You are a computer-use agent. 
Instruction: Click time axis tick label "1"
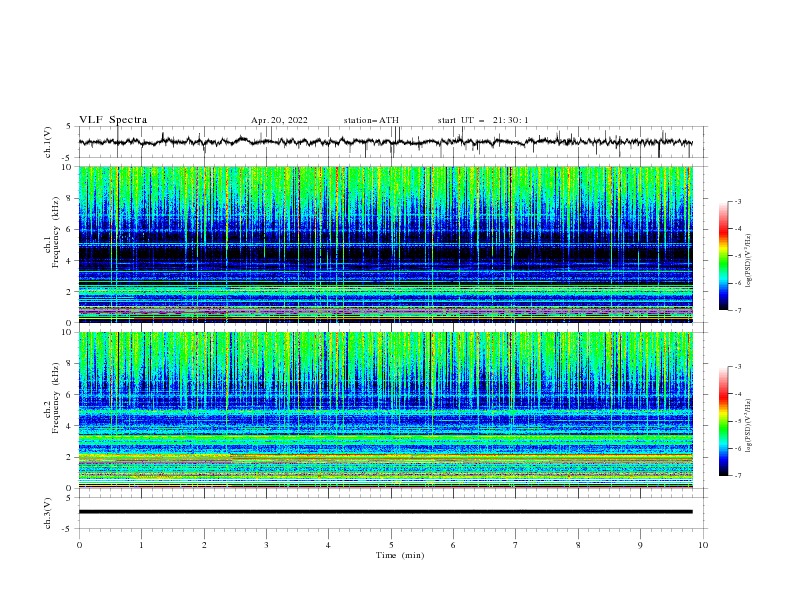click(x=141, y=545)
